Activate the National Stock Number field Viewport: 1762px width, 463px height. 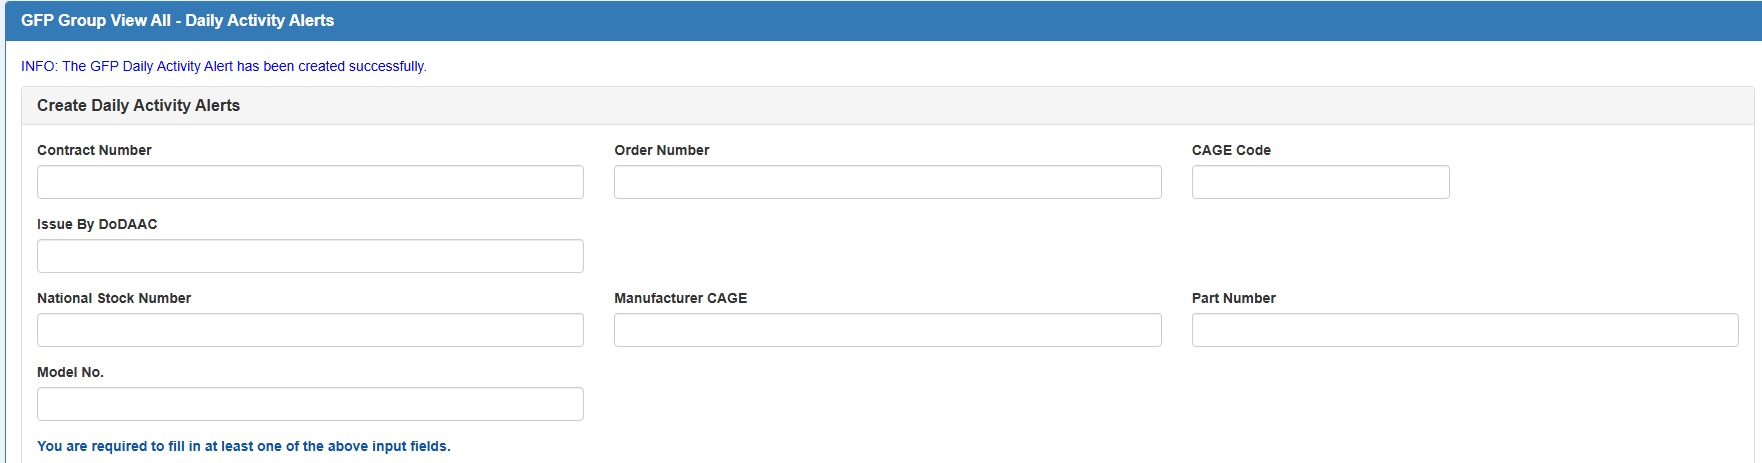310,330
